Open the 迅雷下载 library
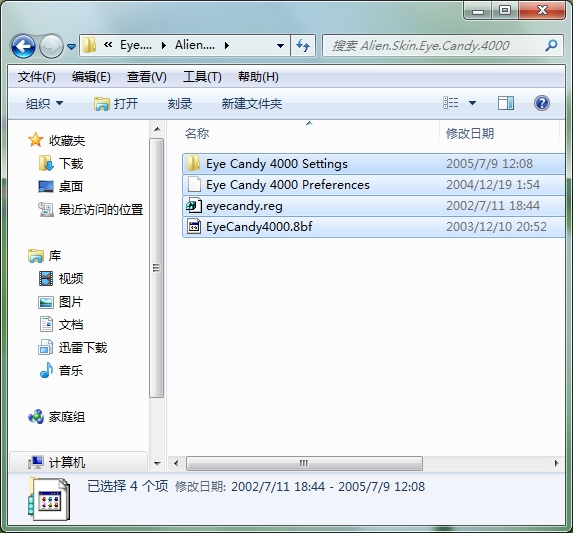The width and height of the screenshot is (573, 533). (83, 348)
